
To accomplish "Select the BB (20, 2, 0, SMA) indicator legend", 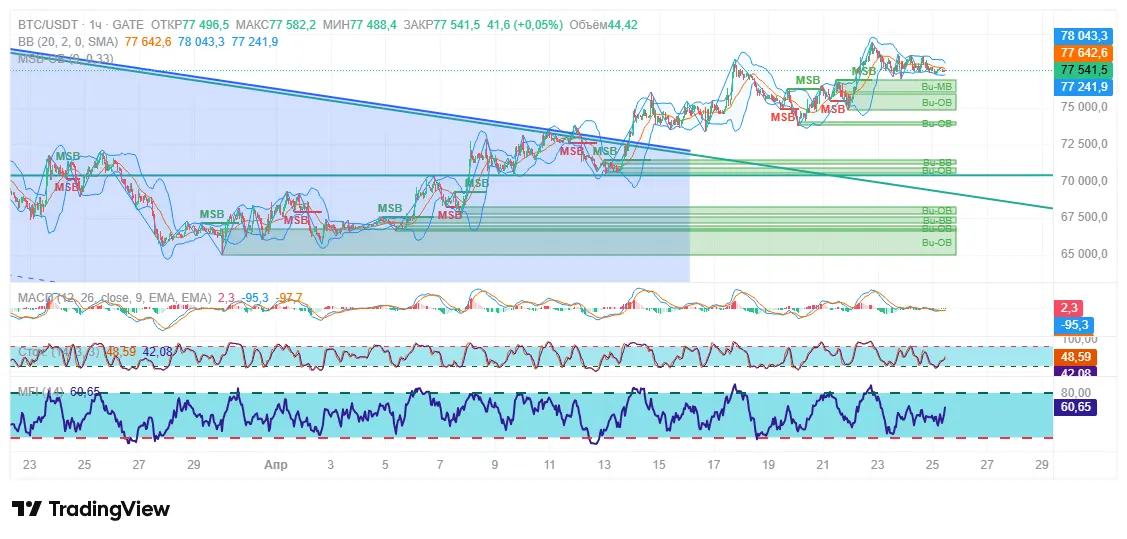I will click(x=68, y=42).
